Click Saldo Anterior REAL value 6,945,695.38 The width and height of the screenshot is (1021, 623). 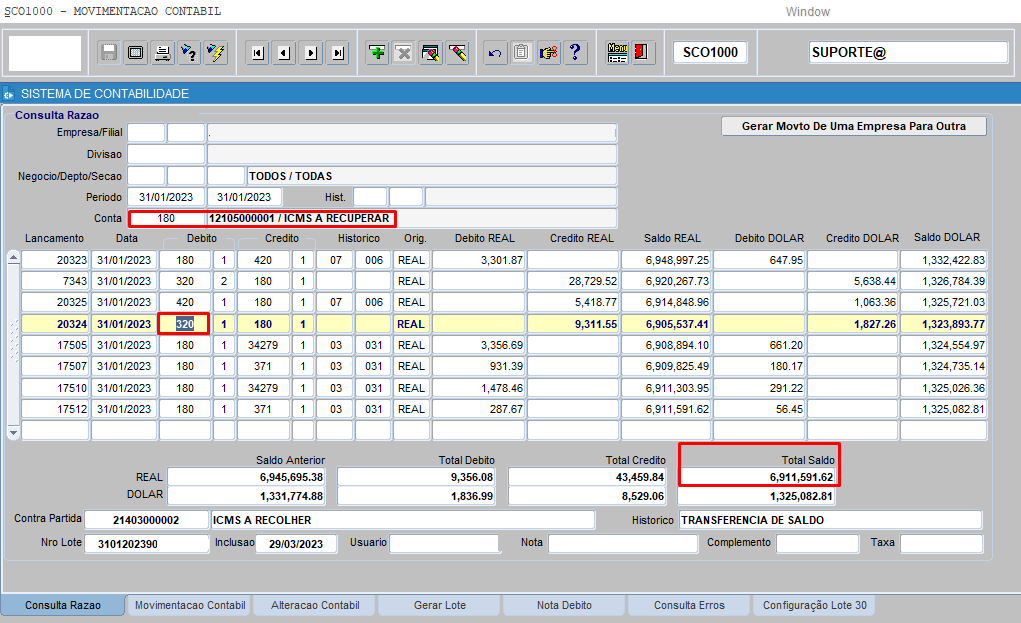247,477
